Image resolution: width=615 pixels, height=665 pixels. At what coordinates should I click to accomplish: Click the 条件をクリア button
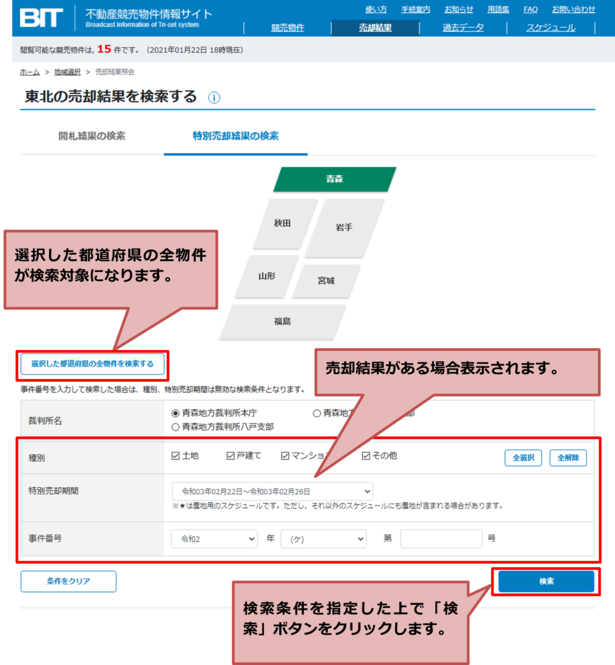pos(68,581)
